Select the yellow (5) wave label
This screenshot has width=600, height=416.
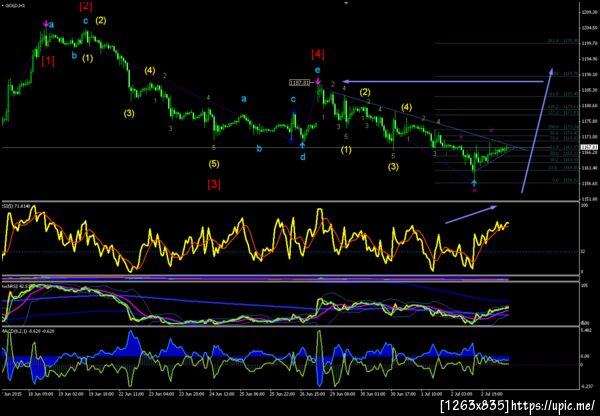214,164
